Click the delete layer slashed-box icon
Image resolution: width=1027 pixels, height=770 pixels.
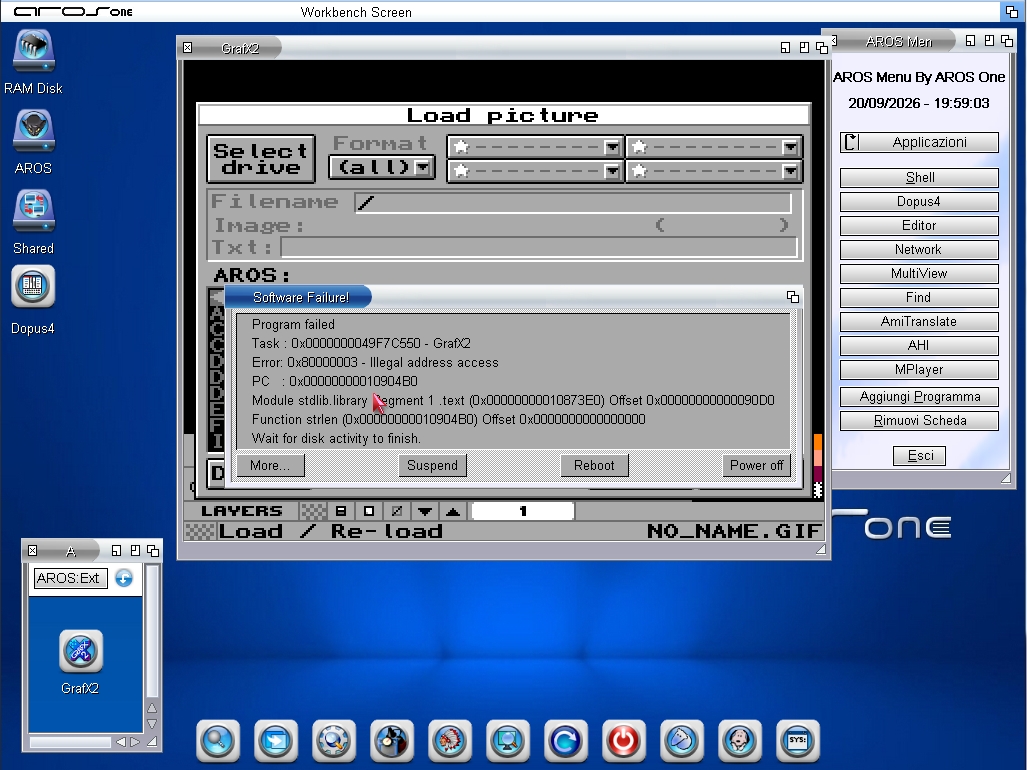(x=397, y=511)
